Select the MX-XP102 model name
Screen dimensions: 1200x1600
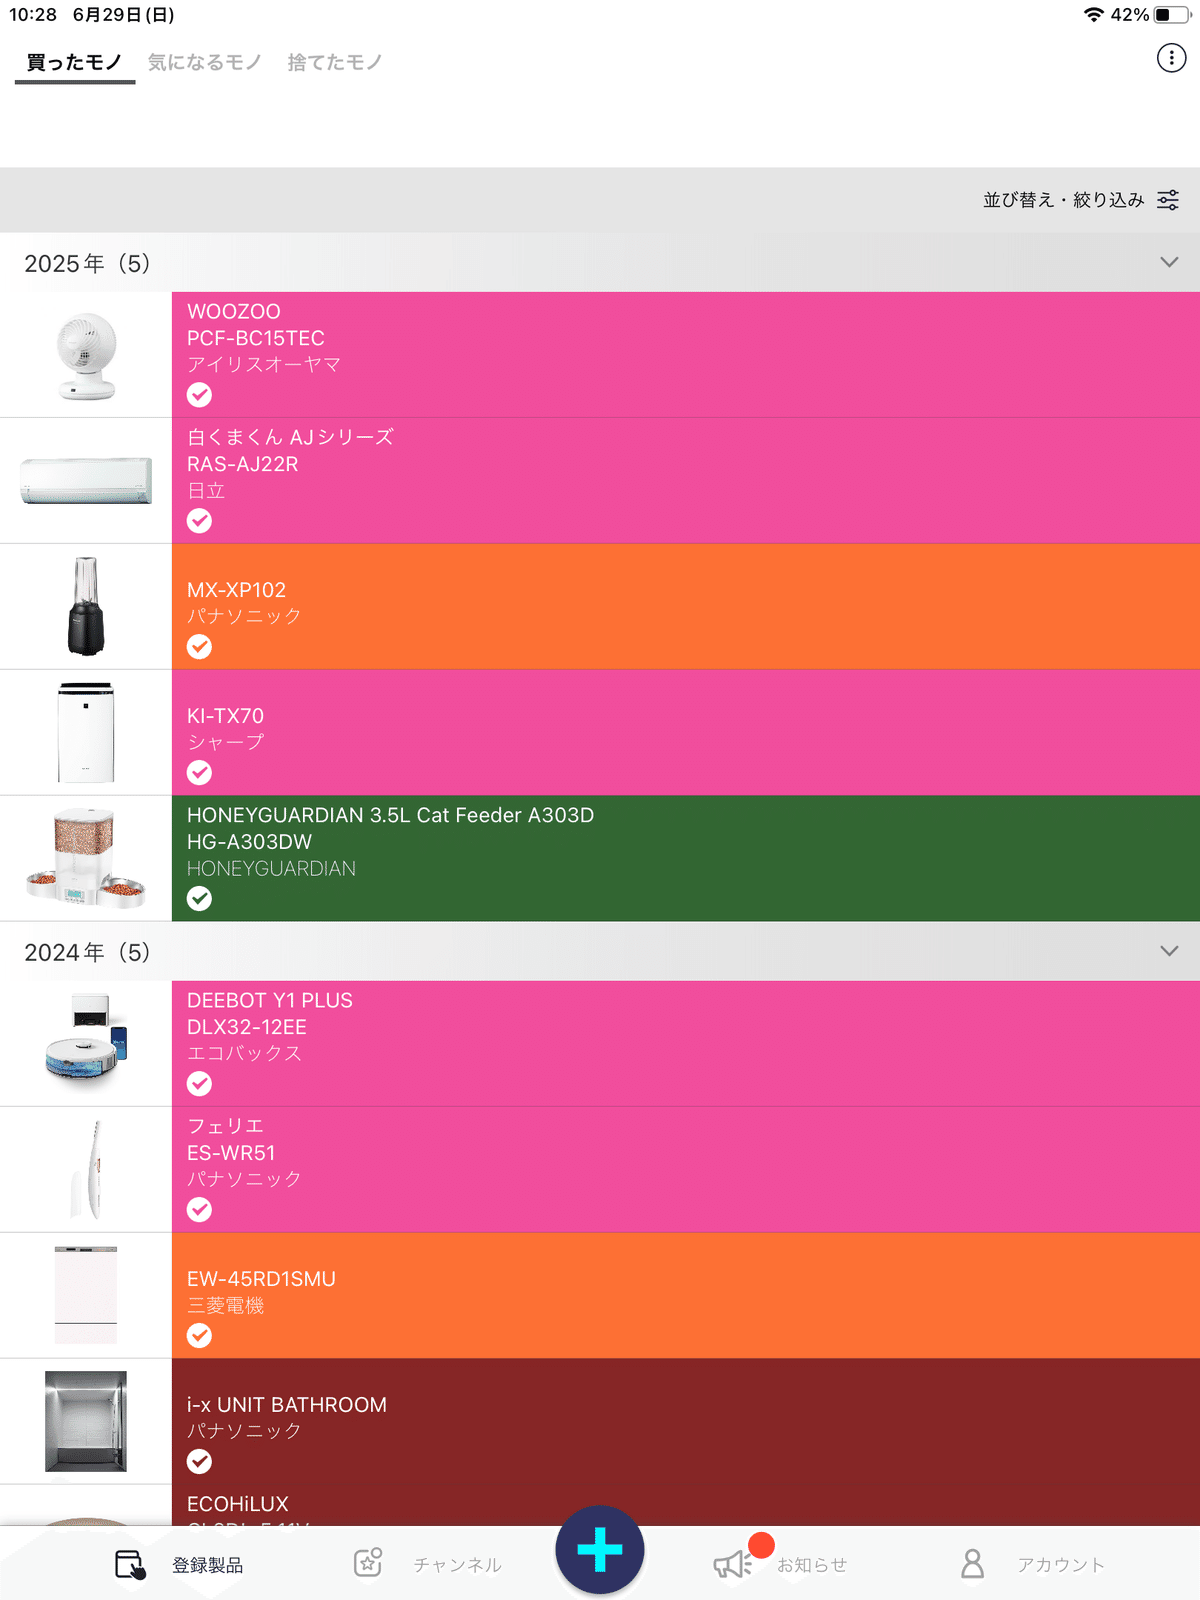(237, 590)
